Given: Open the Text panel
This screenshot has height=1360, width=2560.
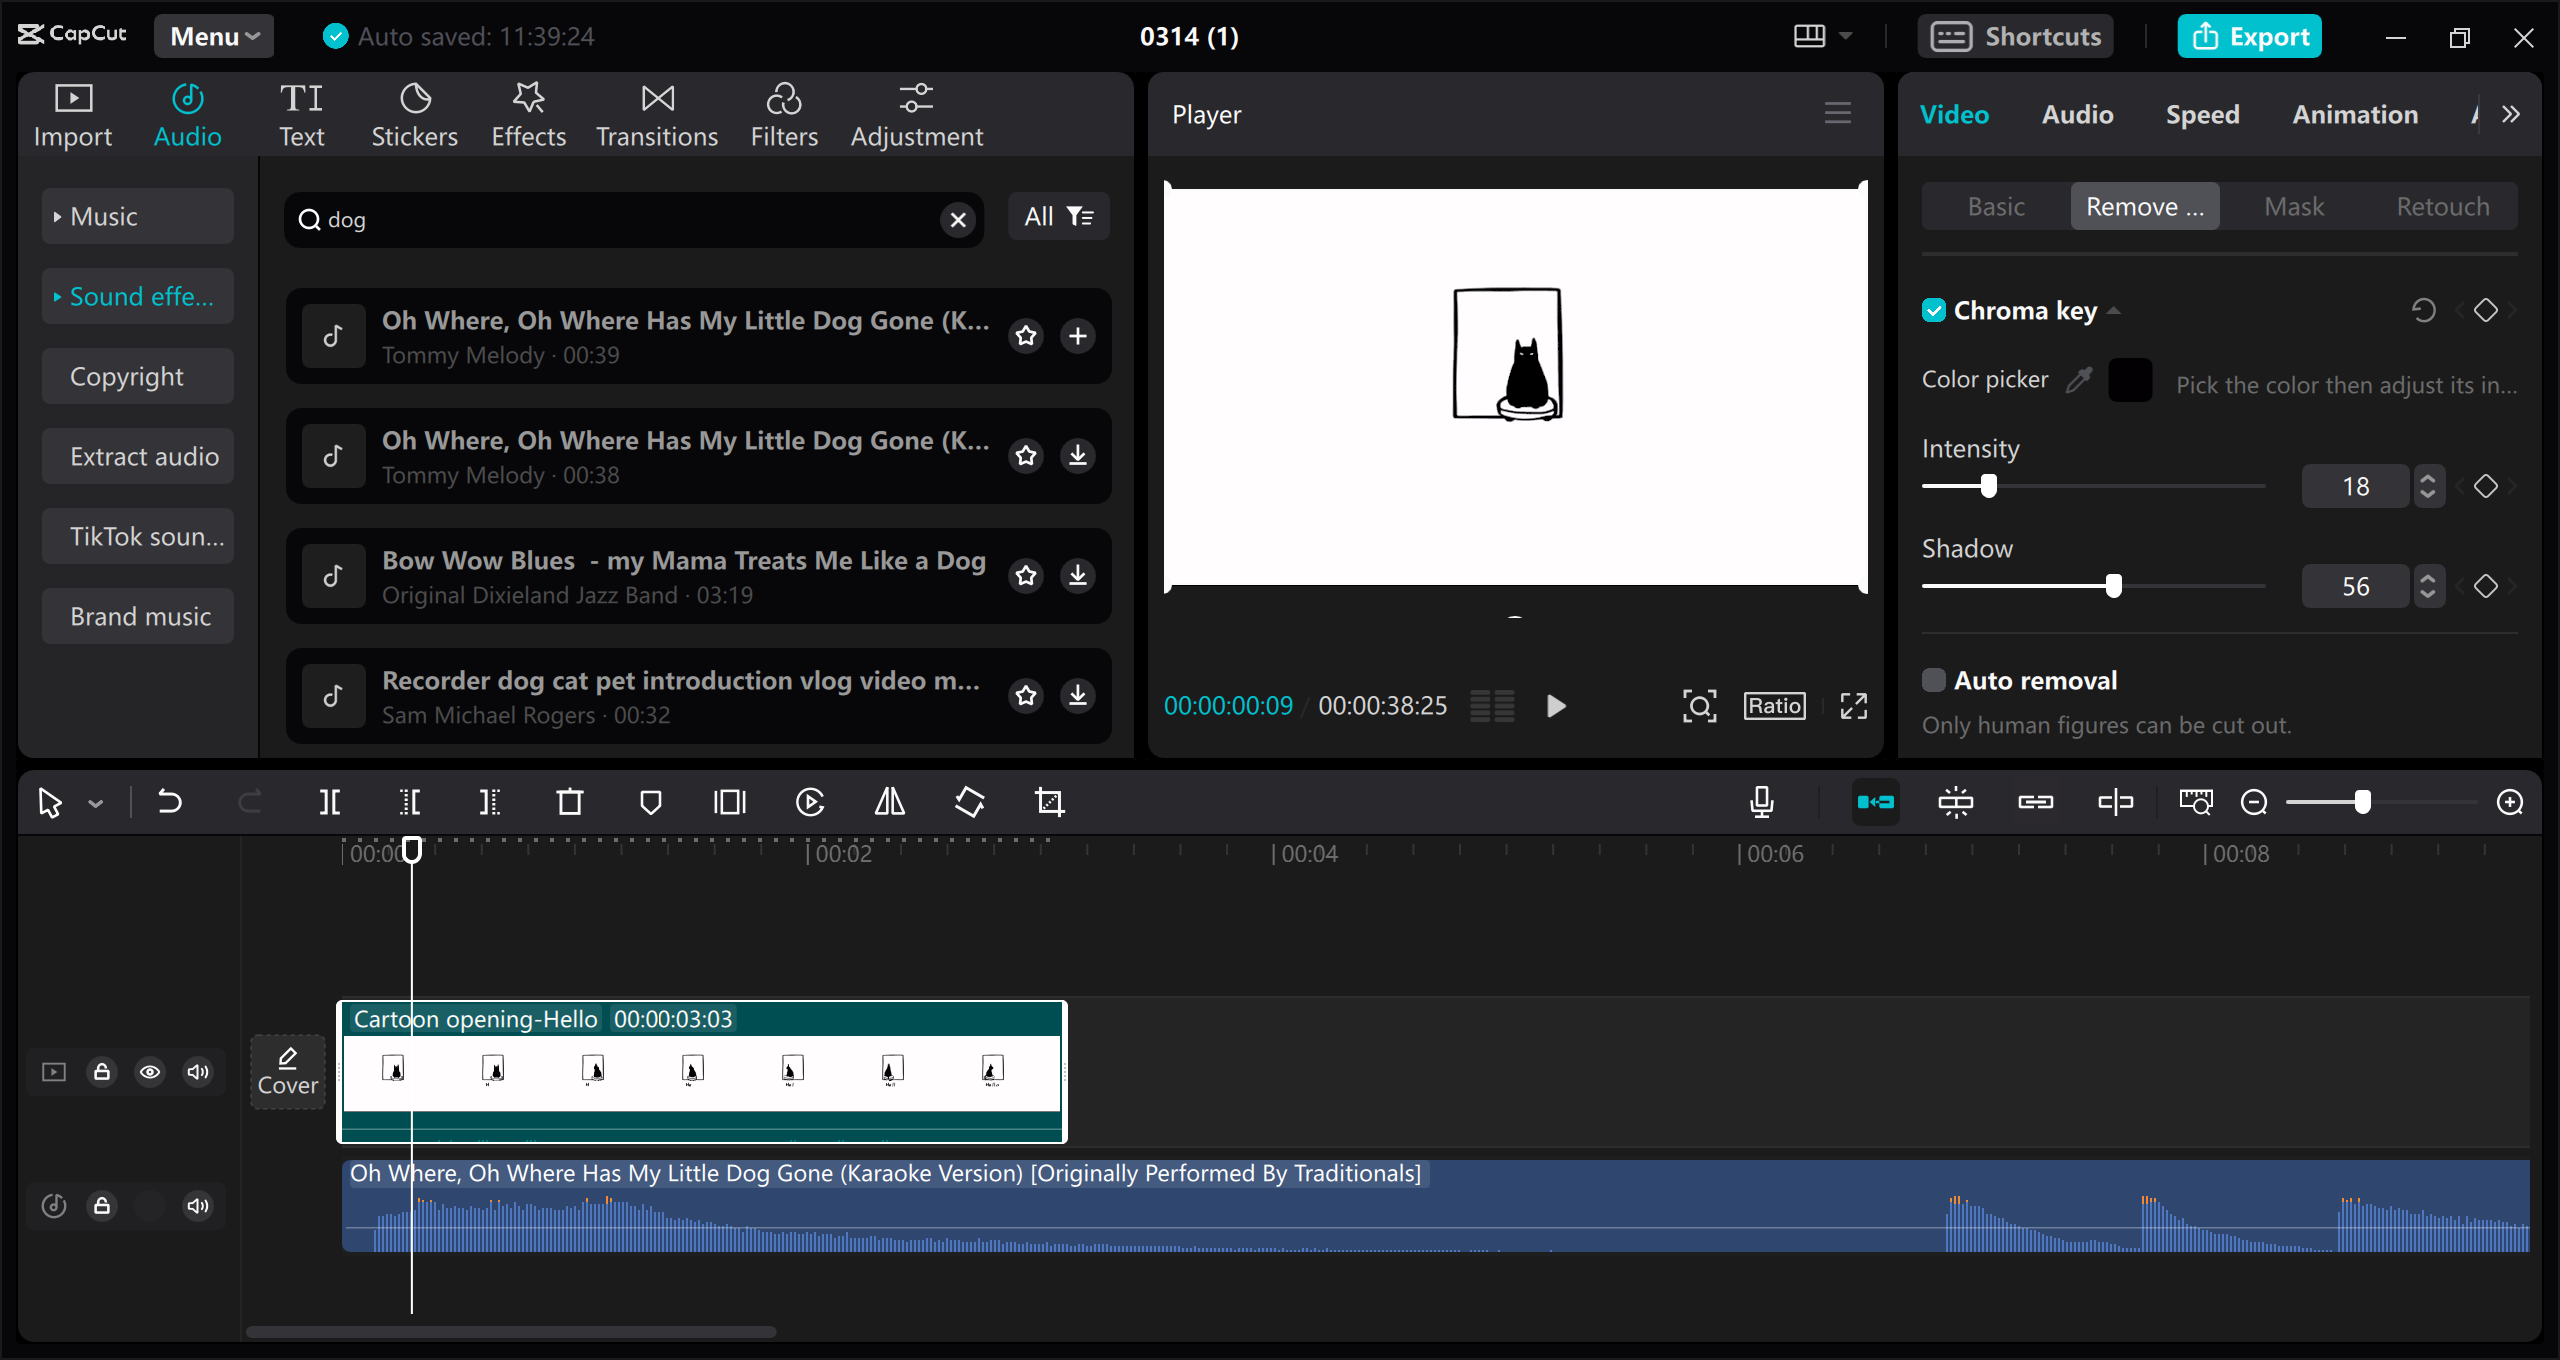Looking at the screenshot, I should tap(301, 116).
